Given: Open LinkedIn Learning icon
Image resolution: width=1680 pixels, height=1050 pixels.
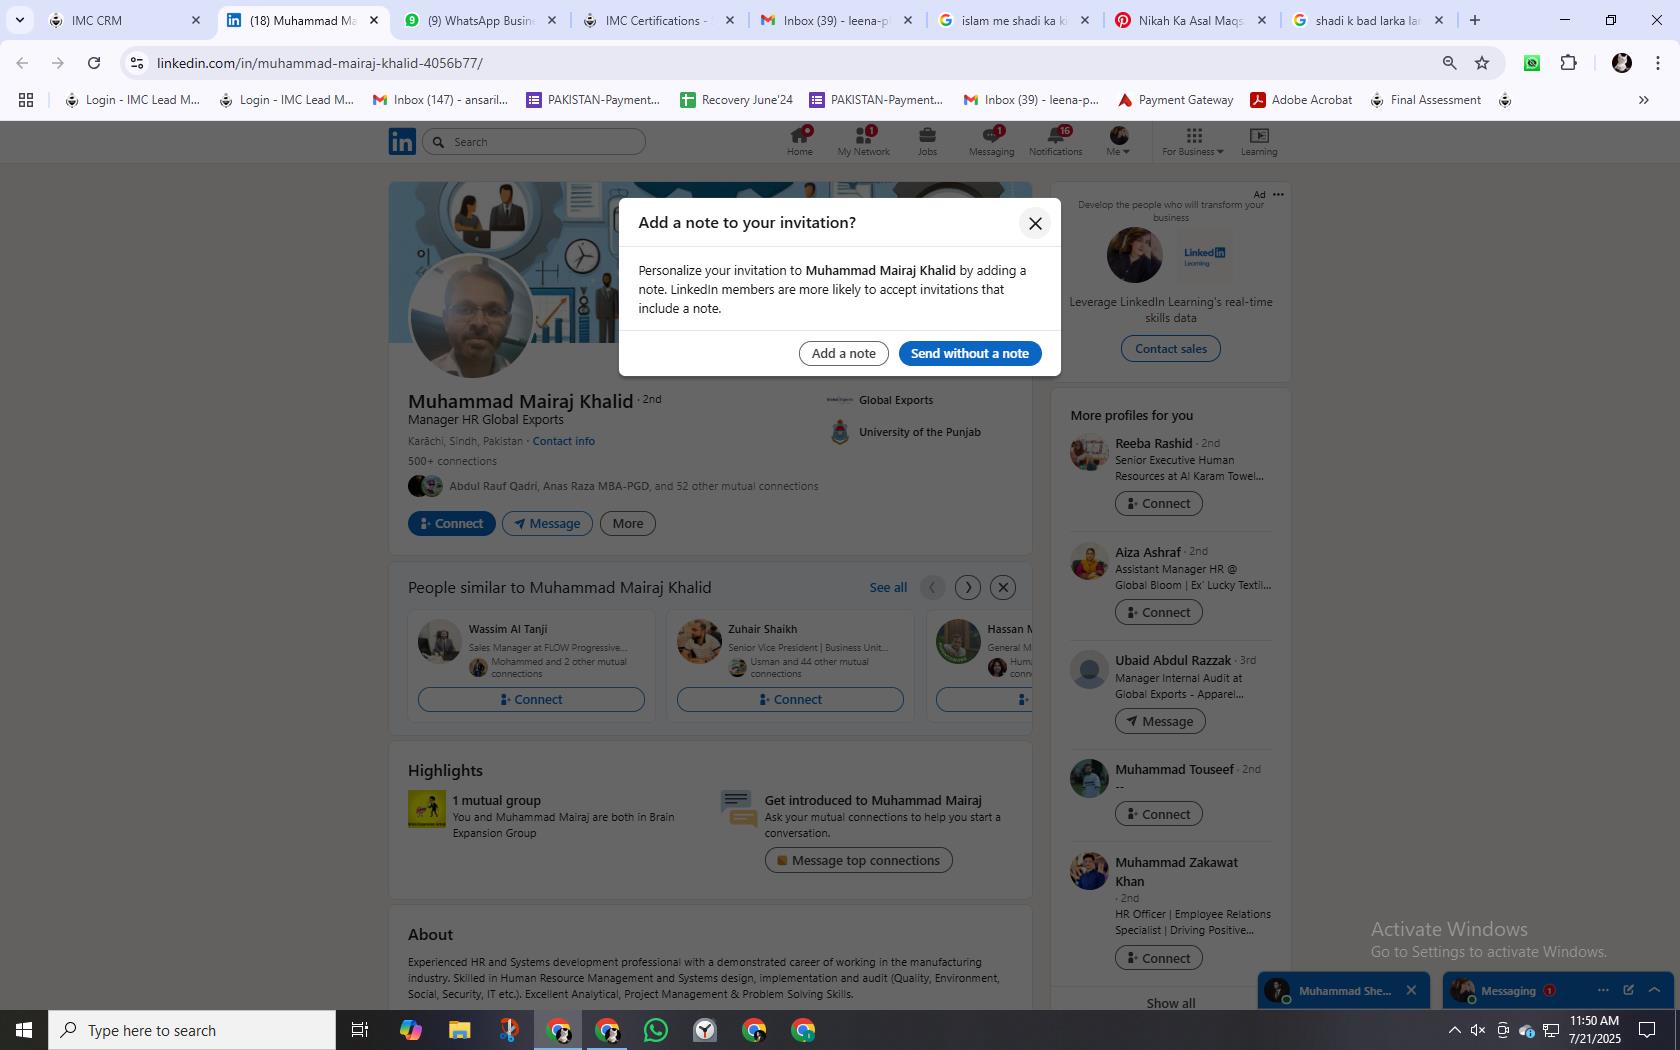Looking at the screenshot, I should click(x=1259, y=141).
